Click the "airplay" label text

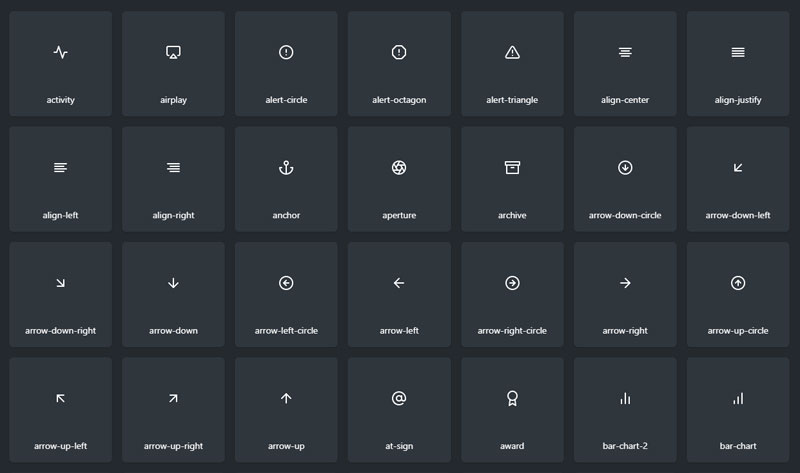[173, 100]
